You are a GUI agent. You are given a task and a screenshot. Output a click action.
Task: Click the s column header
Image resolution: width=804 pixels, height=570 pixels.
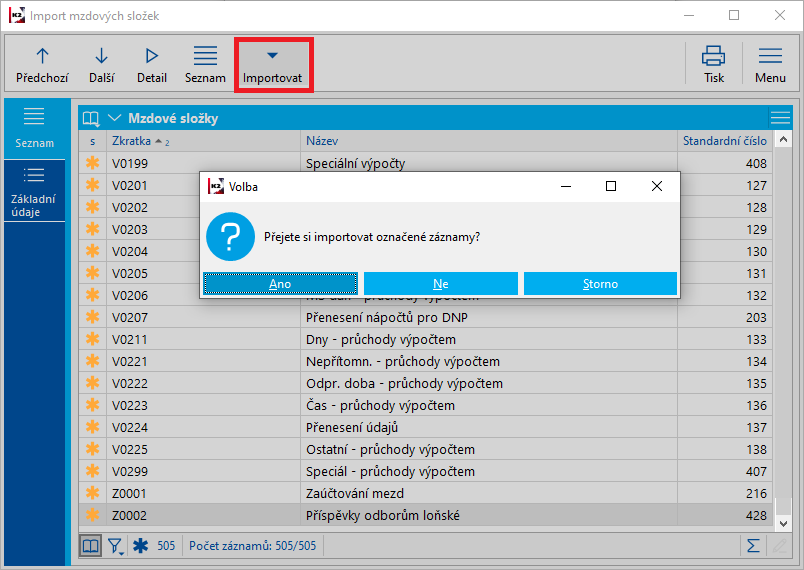click(92, 141)
